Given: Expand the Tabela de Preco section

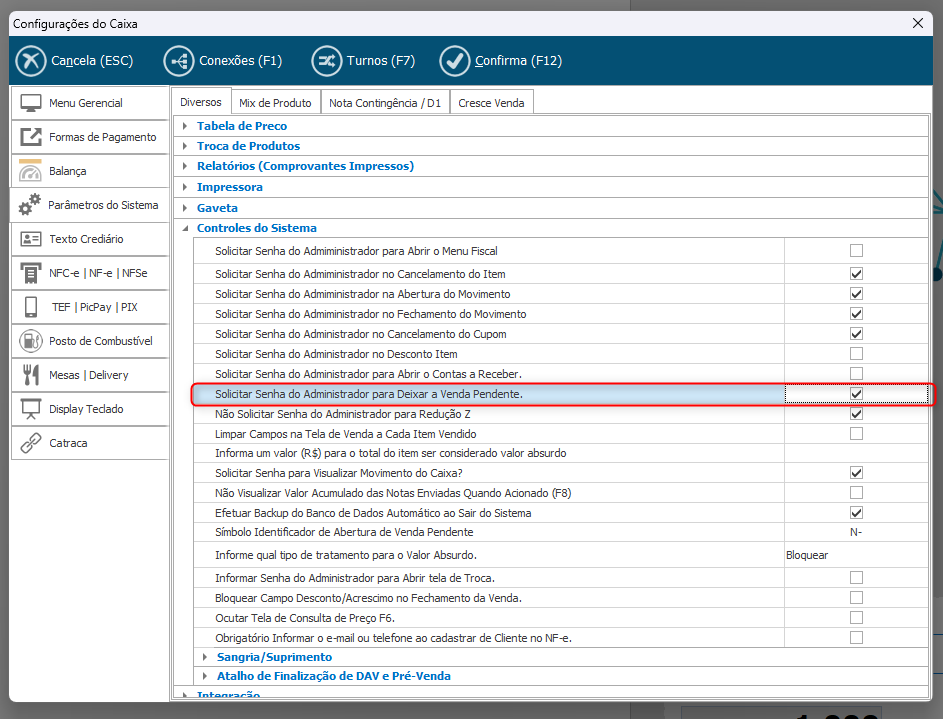Looking at the screenshot, I should click(x=185, y=126).
